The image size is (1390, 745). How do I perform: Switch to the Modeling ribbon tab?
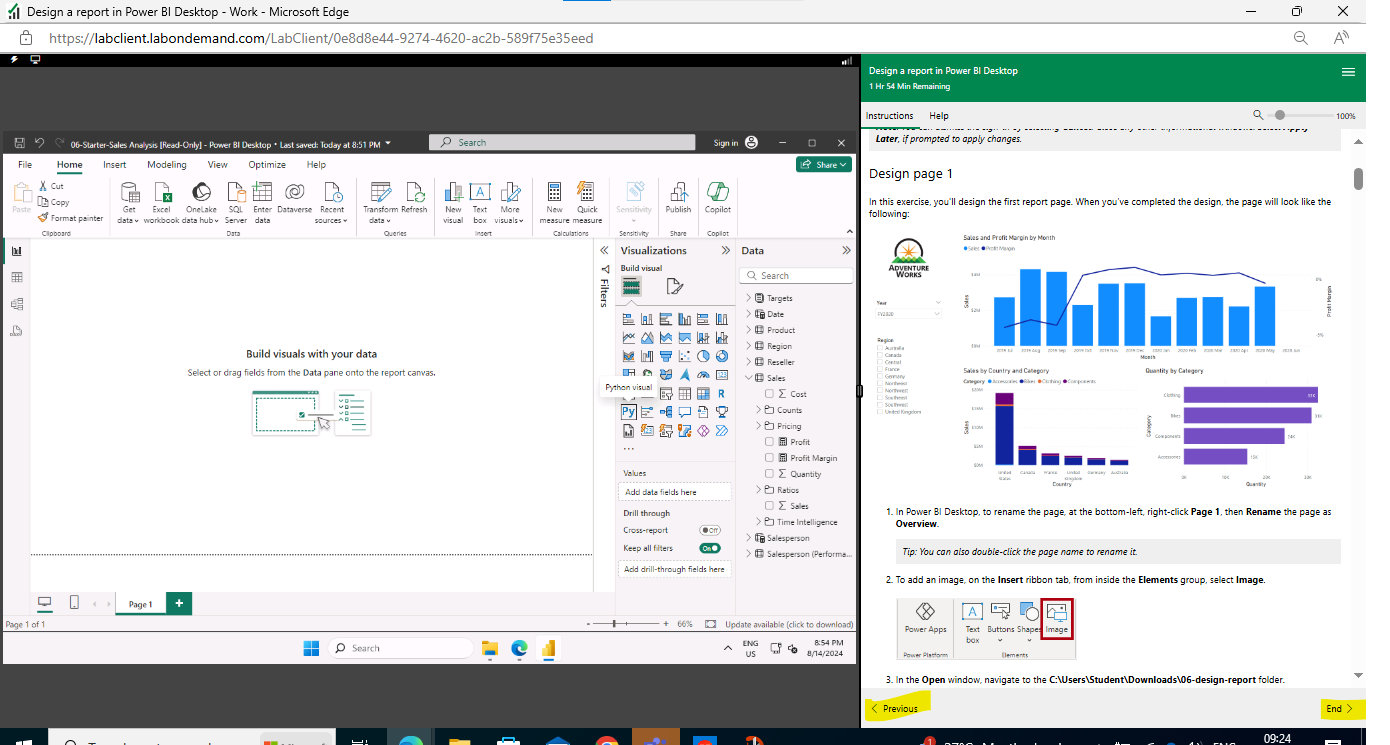(166, 164)
